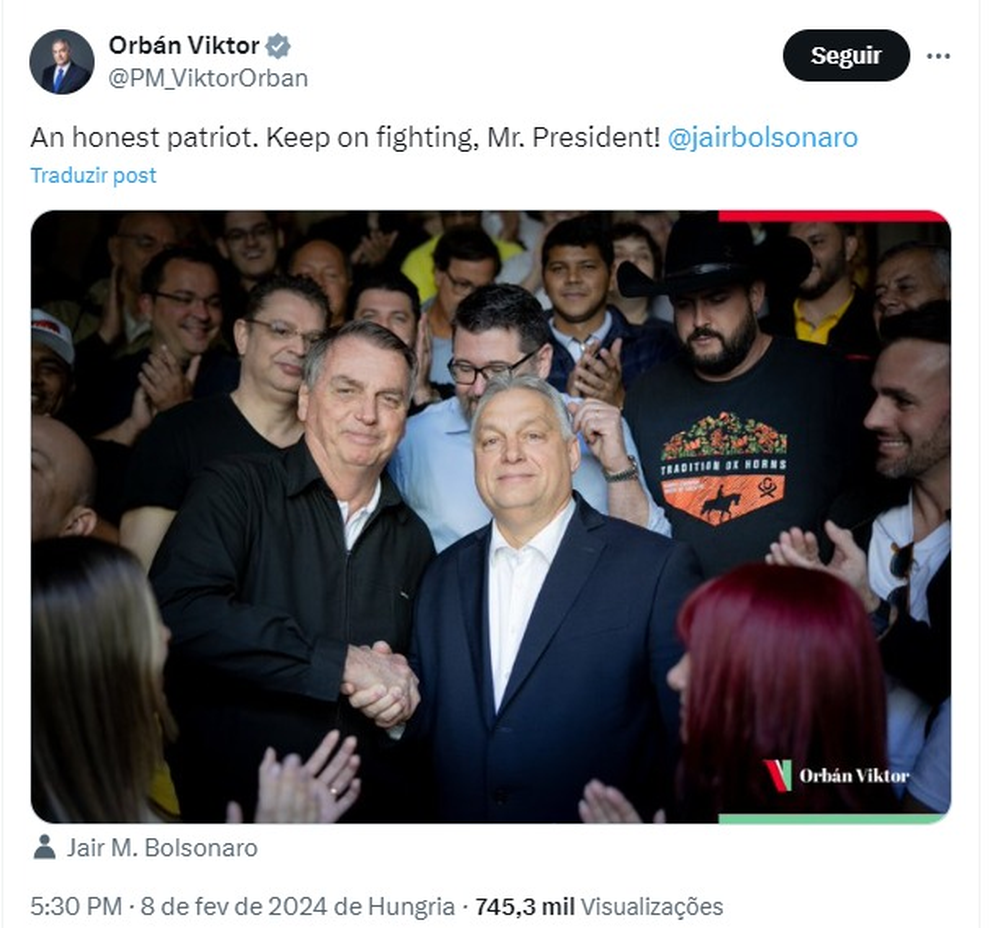Click the tagged person icon below photo
Image resolution: width=1000 pixels, height=928 pixels.
[x=44, y=847]
